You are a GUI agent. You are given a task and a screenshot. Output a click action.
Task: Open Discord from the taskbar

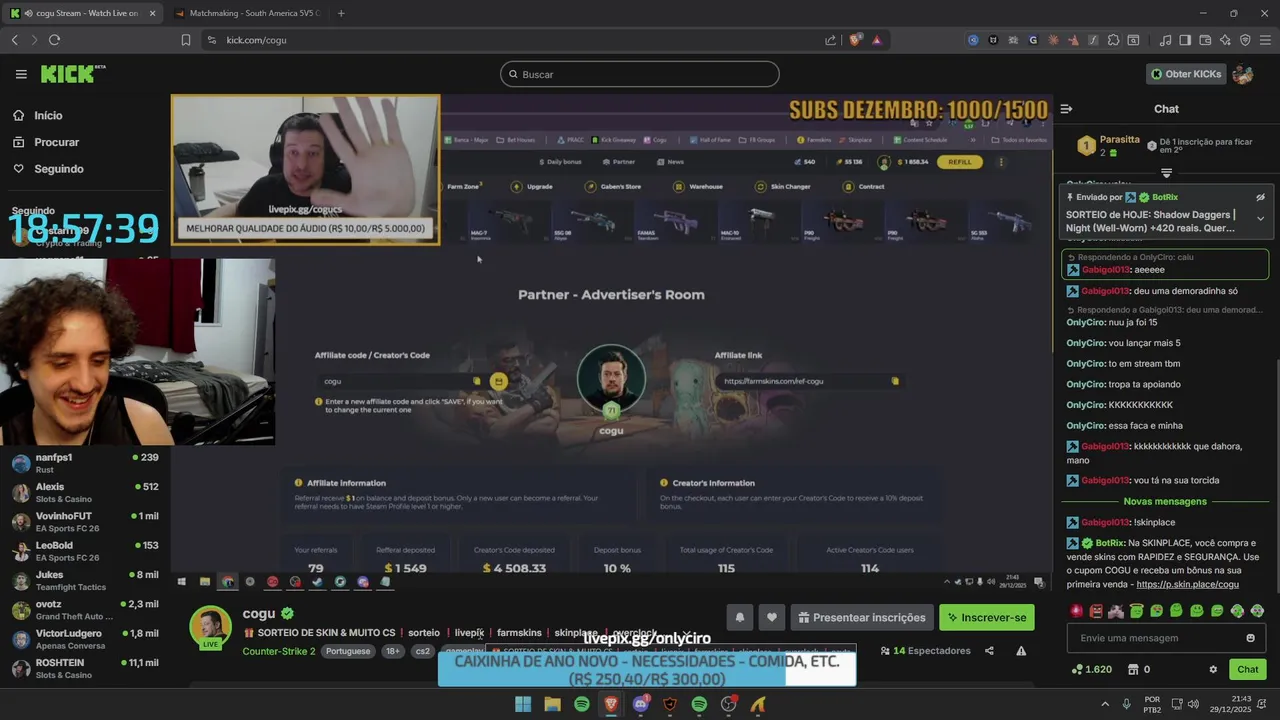(640, 704)
